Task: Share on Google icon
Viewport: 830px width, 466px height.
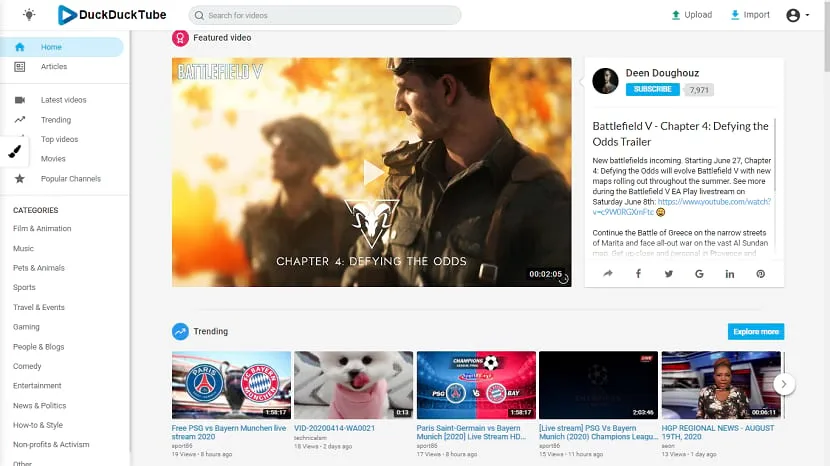Action: coord(699,274)
